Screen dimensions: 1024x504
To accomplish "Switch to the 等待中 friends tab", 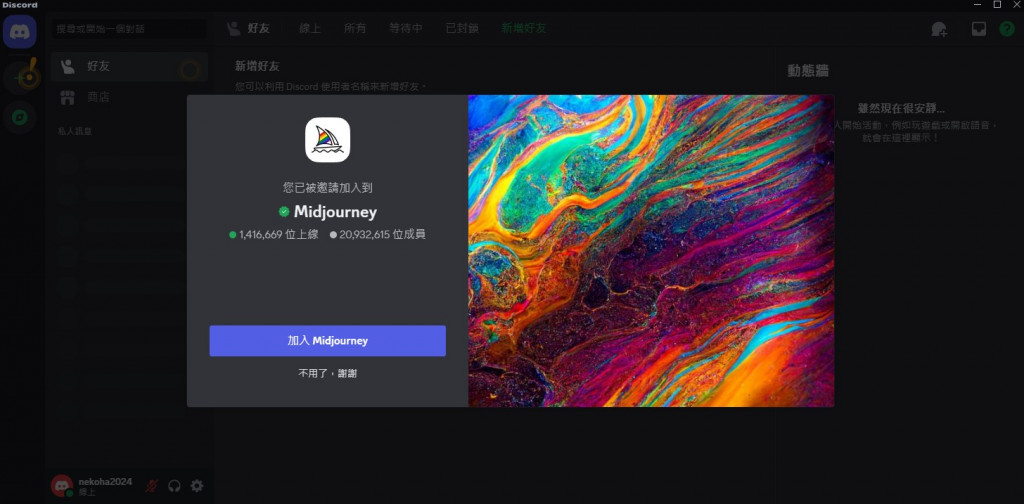I will tap(406, 28).
